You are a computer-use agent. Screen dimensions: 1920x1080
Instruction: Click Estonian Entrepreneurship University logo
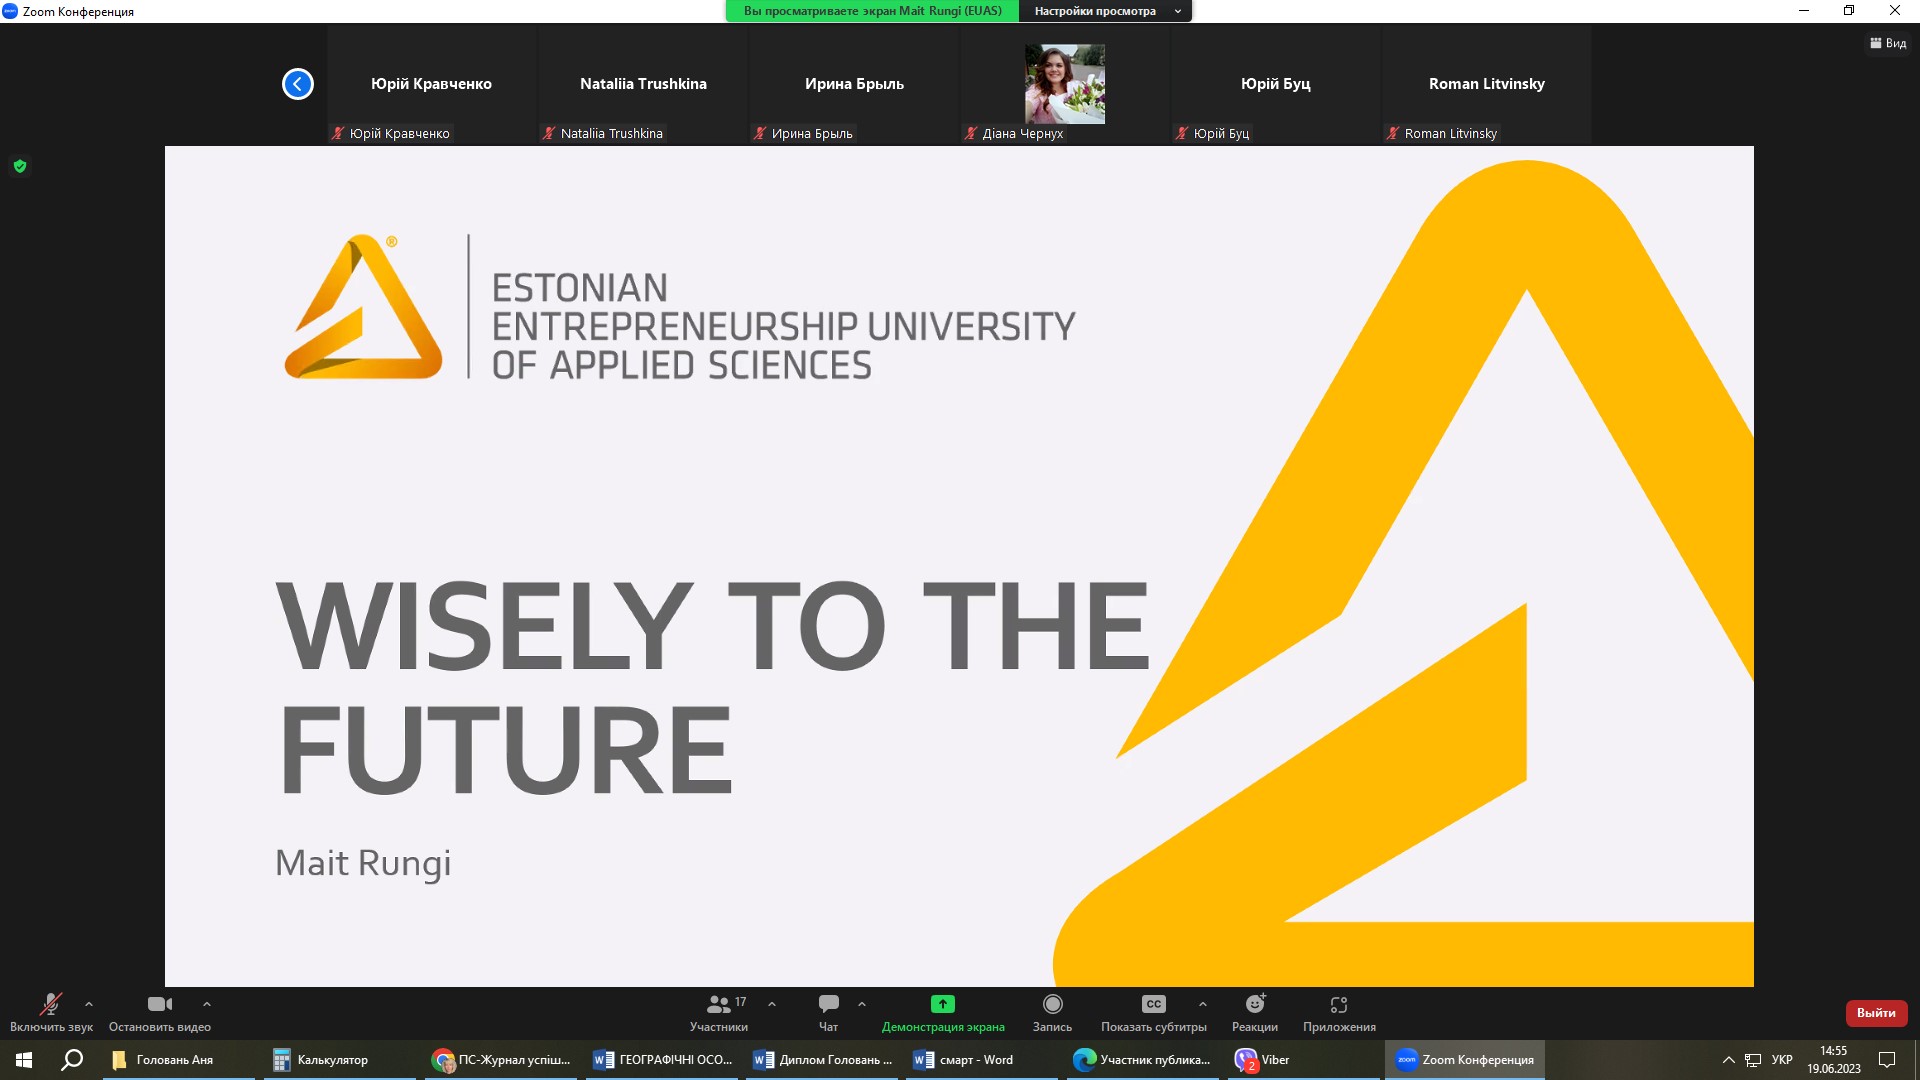pyautogui.click(x=680, y=308)
